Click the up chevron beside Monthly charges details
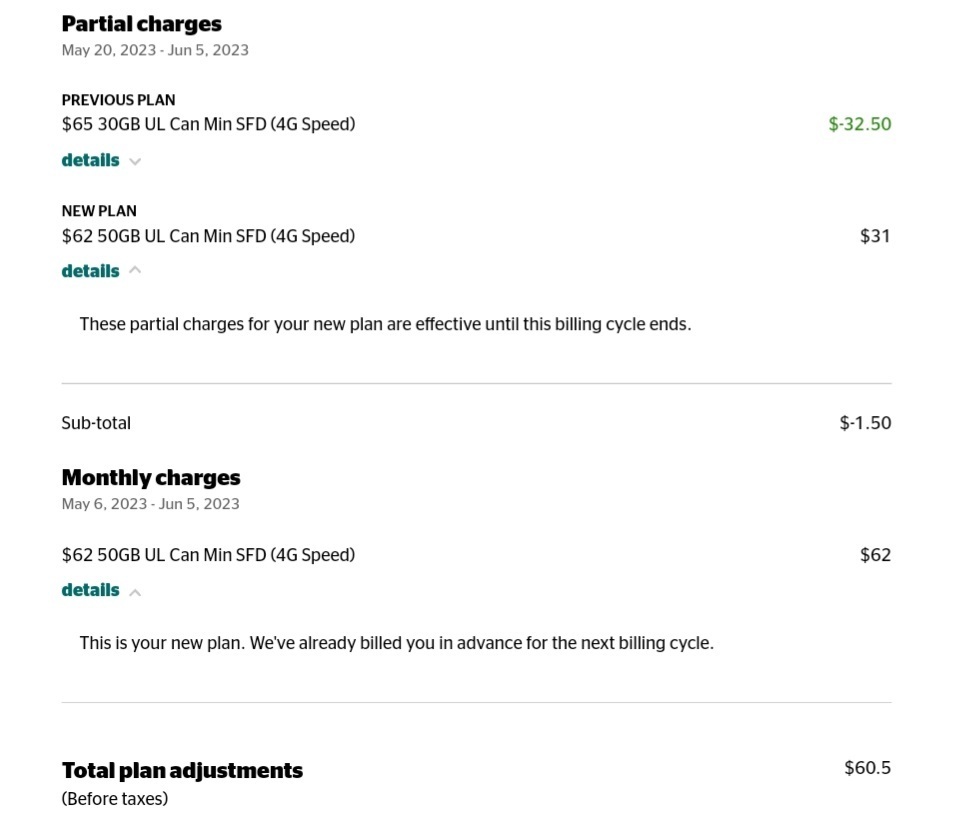 pos(135,592)
